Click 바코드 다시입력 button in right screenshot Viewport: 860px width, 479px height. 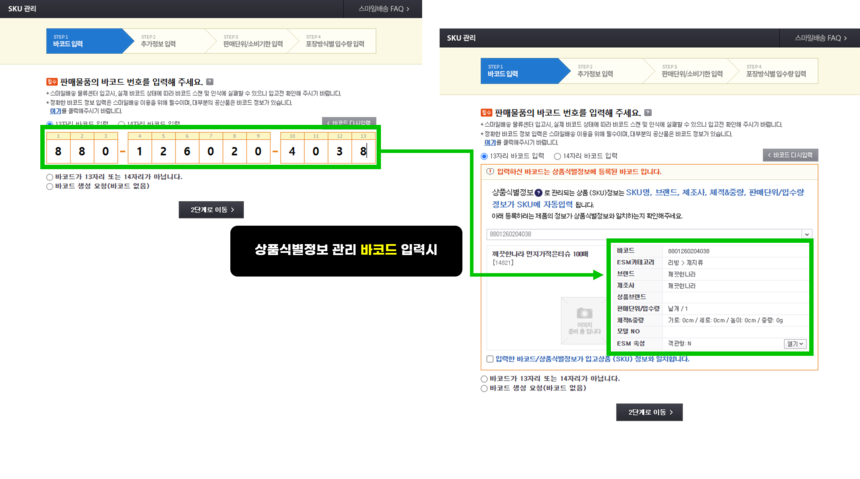[790, 155]
